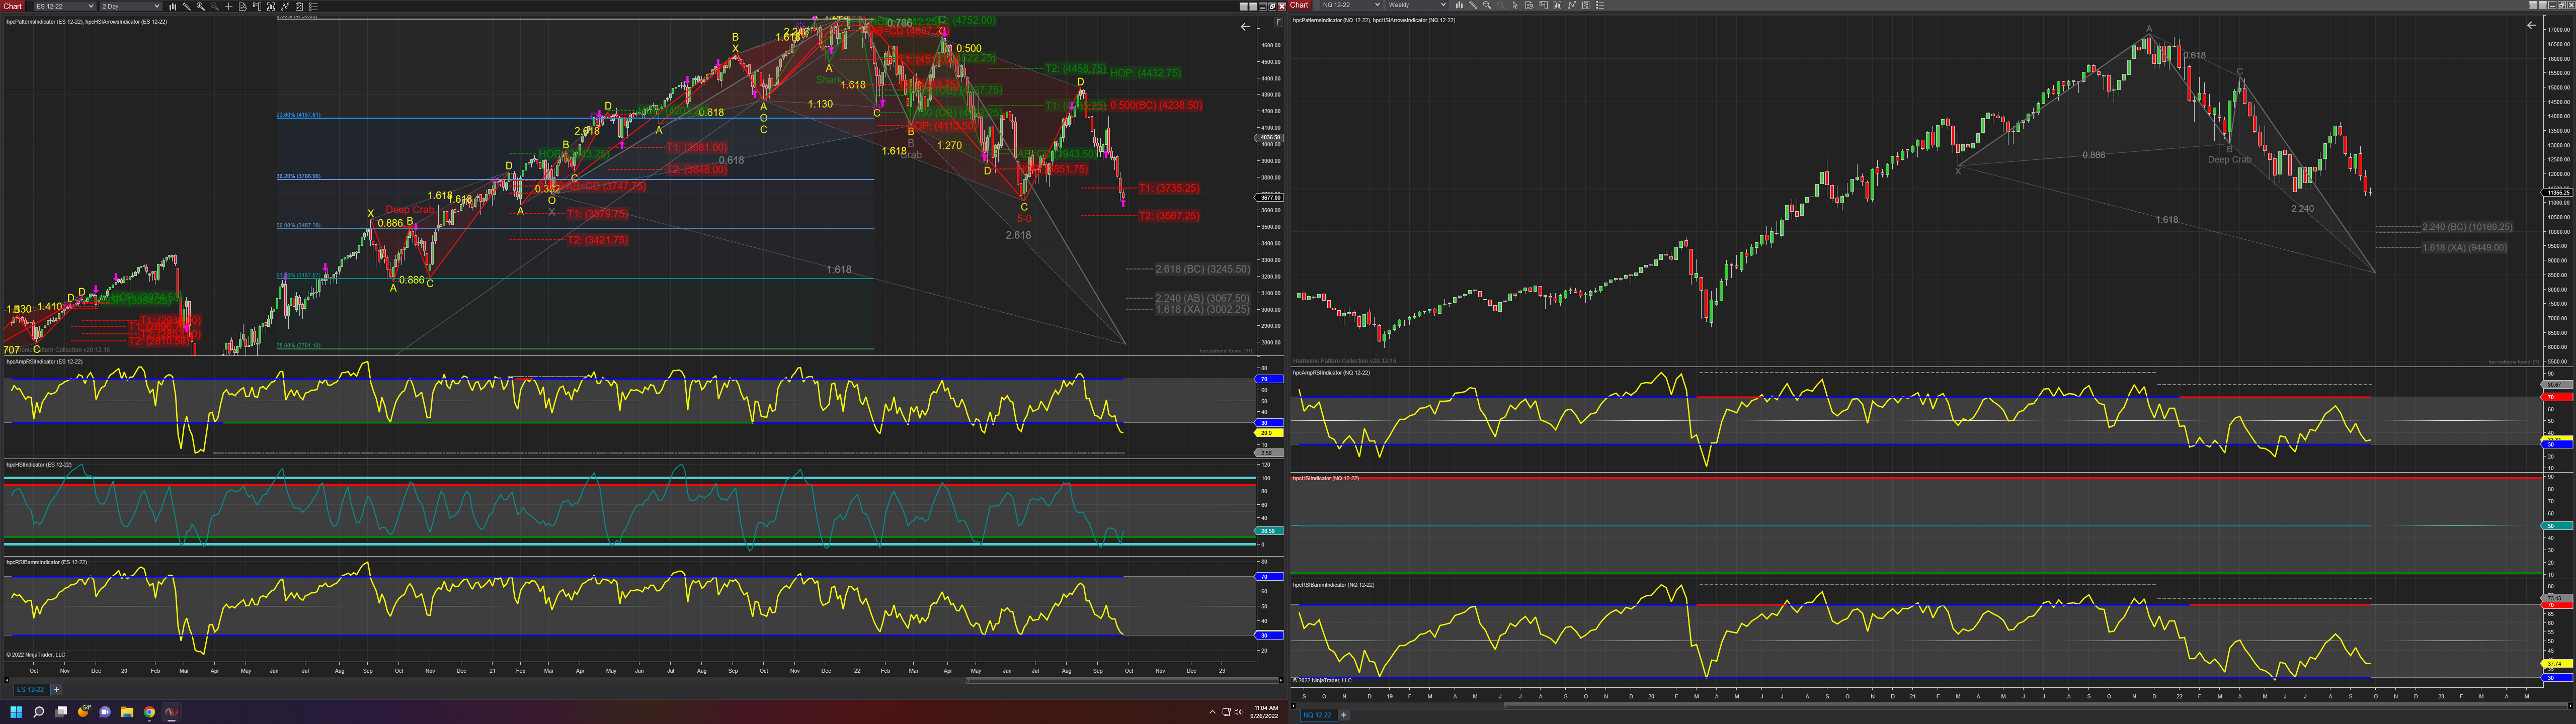Toggle crosshair cursor on ES chart
The width and height of the screenshot is (2576, 724).
pos(229,6)
